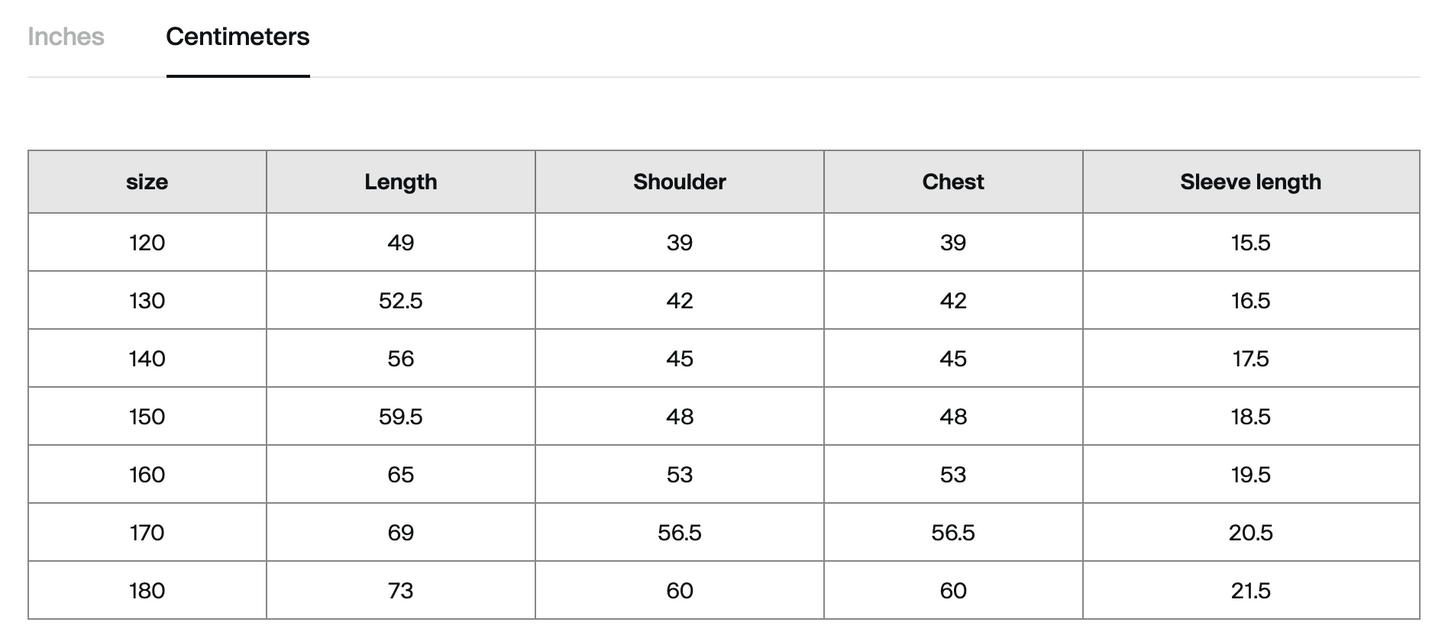
Task: Switch to the Inches tab
Action: click(66, 37)
